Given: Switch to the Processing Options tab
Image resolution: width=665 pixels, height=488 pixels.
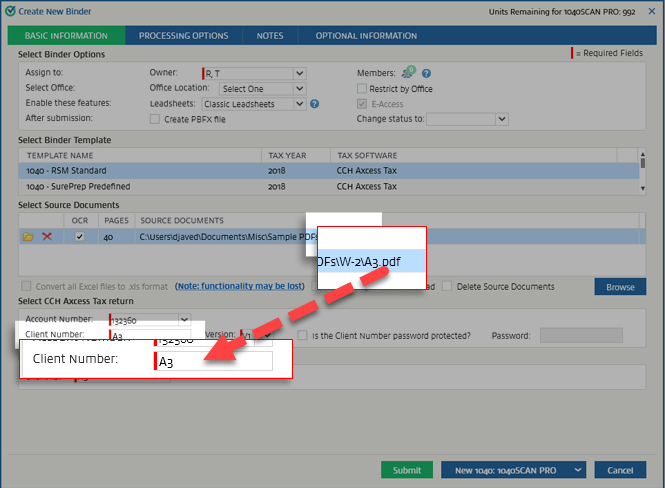Looking at the screenshot, I should 183,36.
